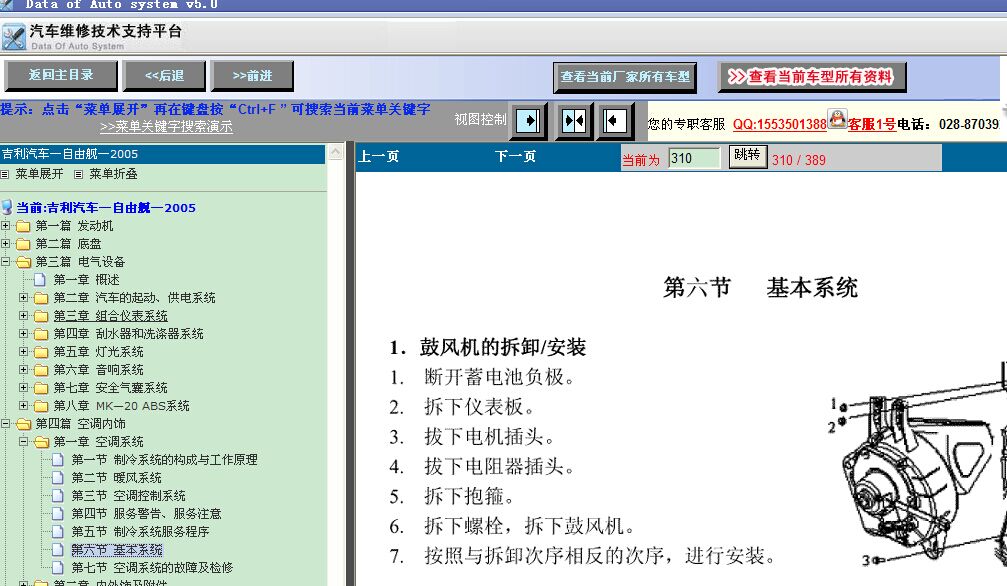Select 第六节 基本系统 tree item
The height and width of the screenshot is (586, 1007).
pyautogui.click(x=116, y=550)
